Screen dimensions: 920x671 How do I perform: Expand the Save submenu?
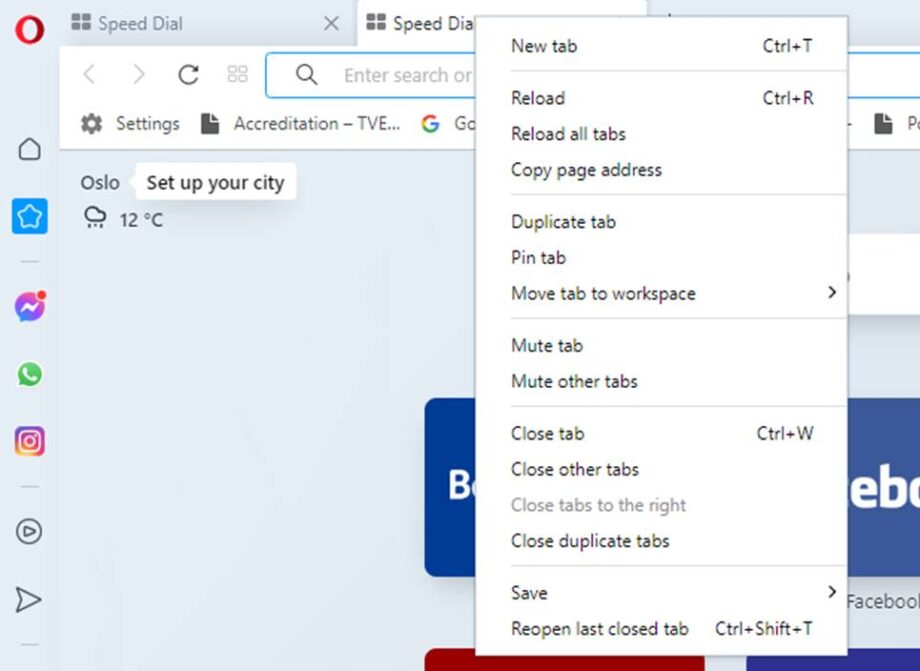[528, 592]
